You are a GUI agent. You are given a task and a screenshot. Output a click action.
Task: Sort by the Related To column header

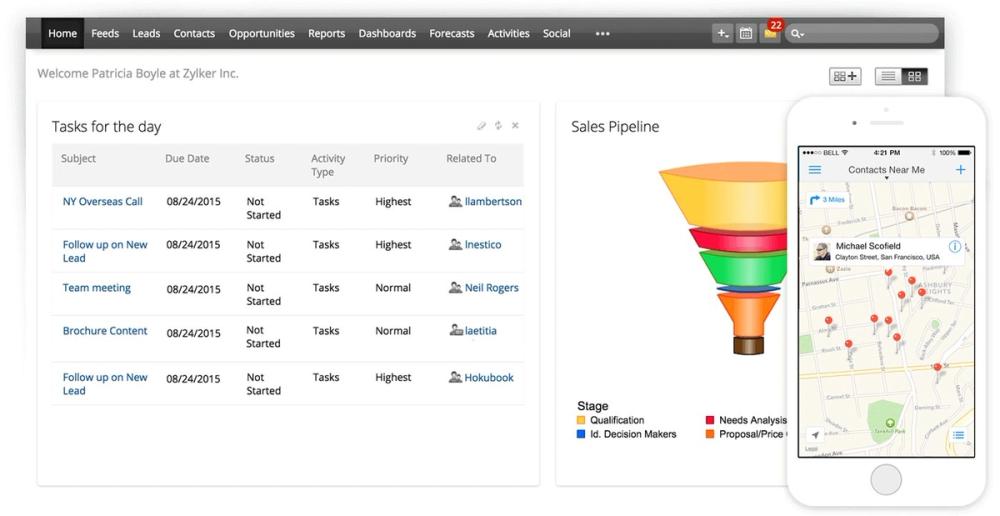click(471, 158)
